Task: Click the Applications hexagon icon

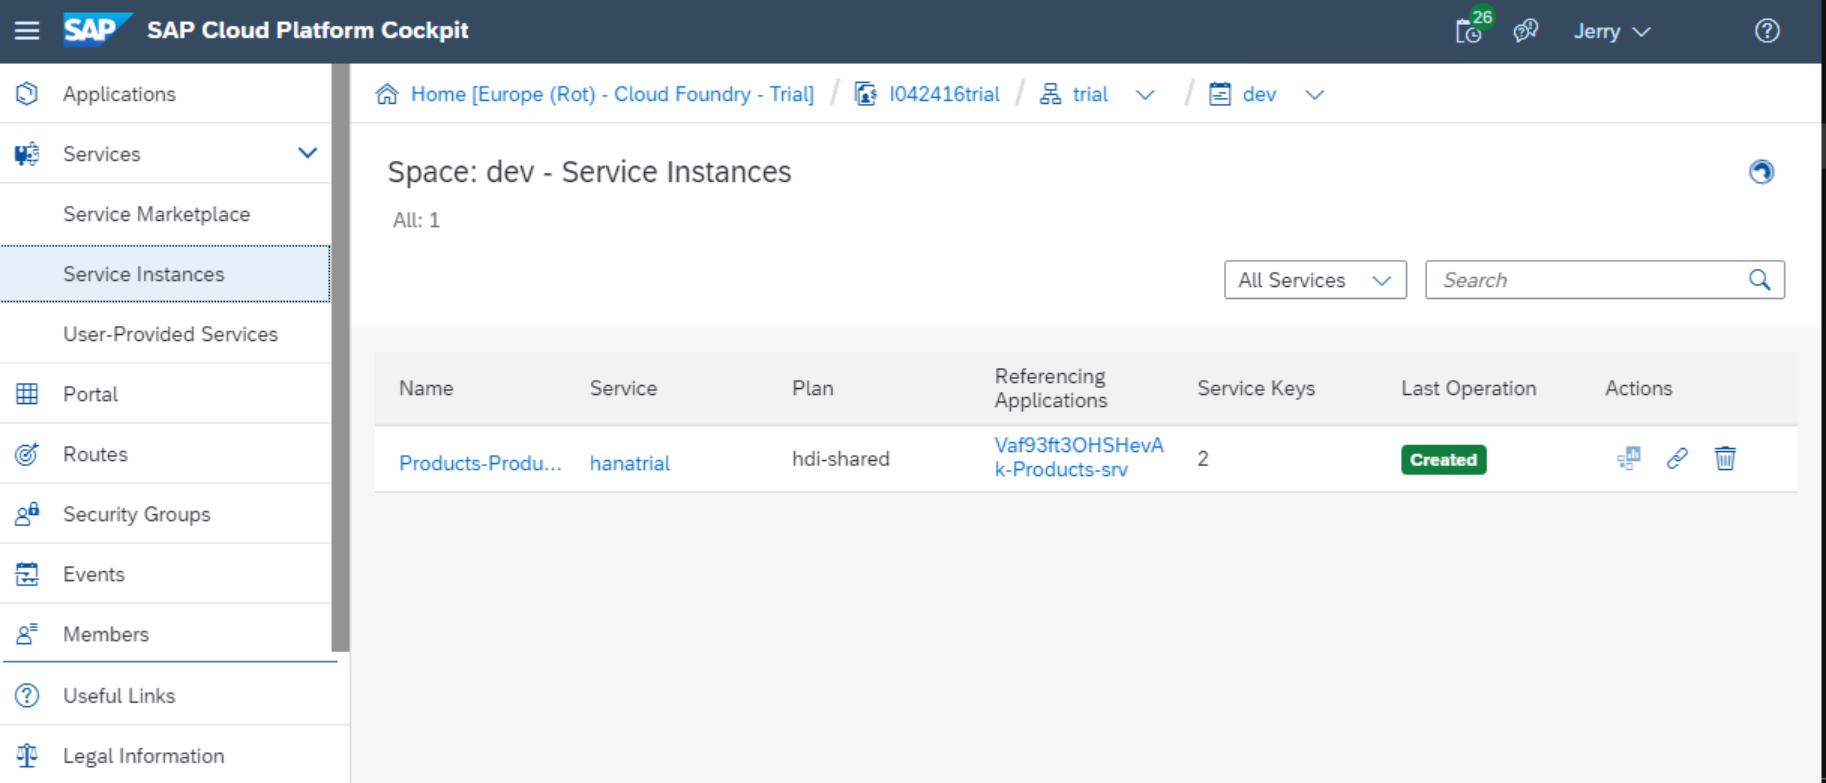Action: click(27, 94)
